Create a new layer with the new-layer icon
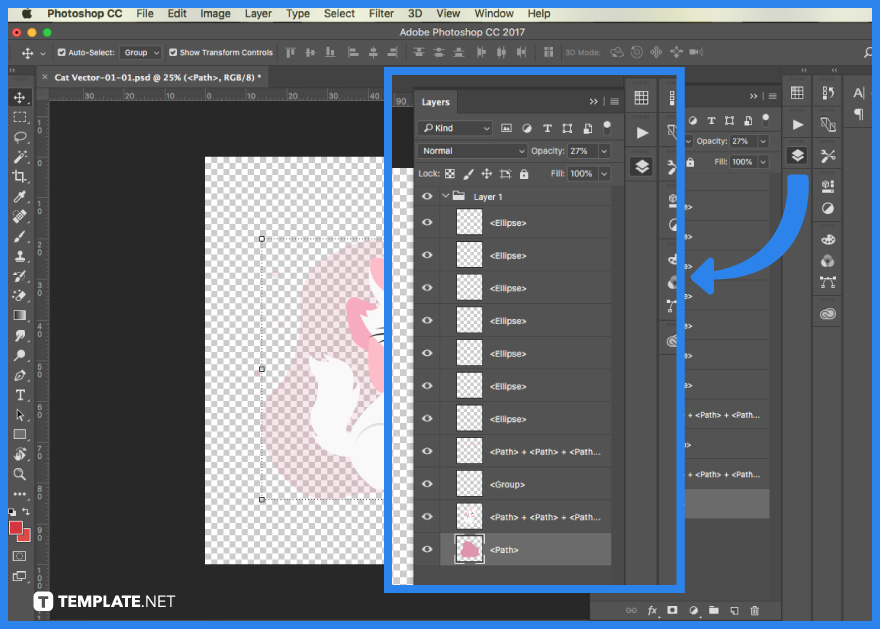The image size is (880, 629). click(734, 610)
